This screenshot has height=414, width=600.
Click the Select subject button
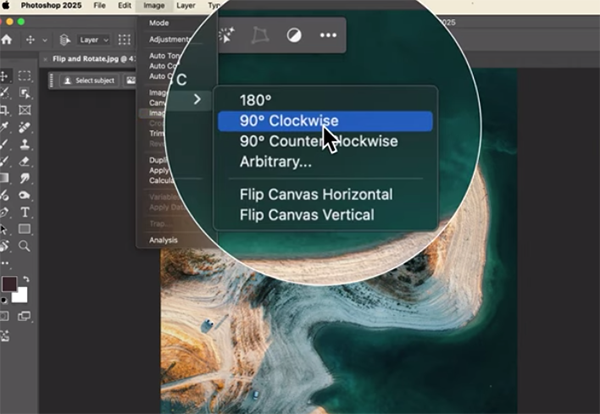click(x=90, y=80)
